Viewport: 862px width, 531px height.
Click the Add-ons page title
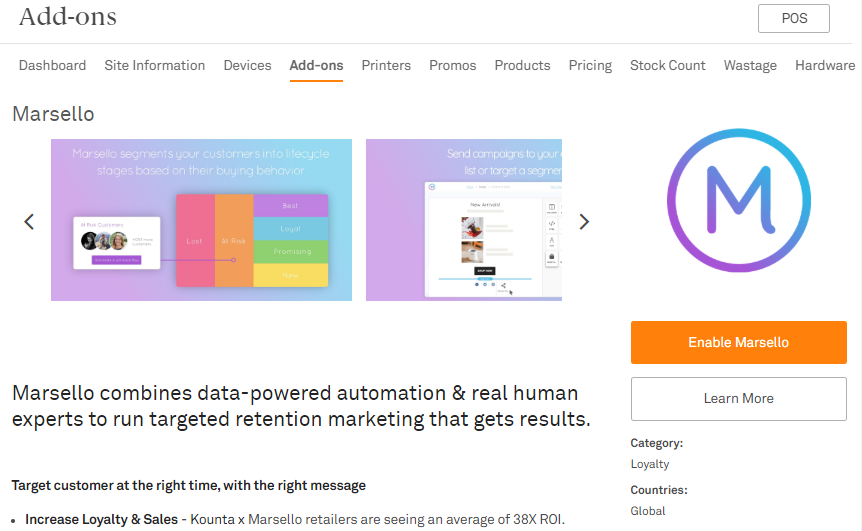coord(68,16)
